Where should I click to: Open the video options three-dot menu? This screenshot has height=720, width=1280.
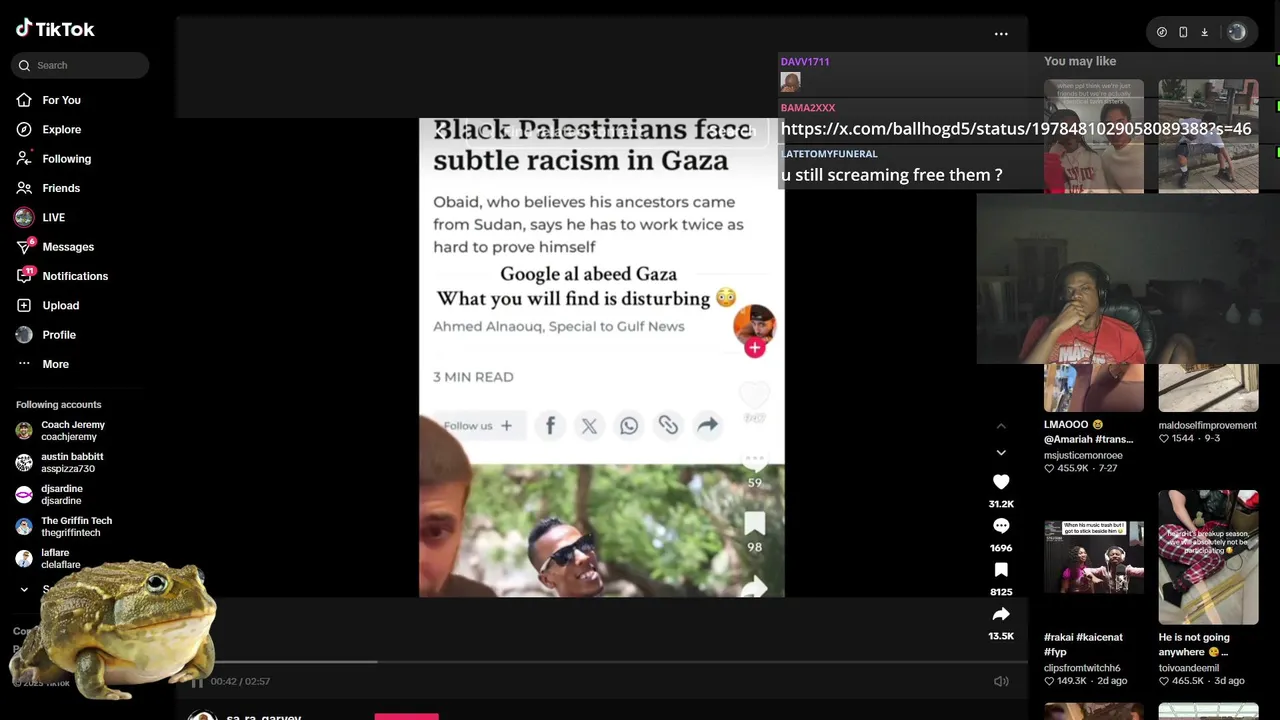[x=1001, y=34]
